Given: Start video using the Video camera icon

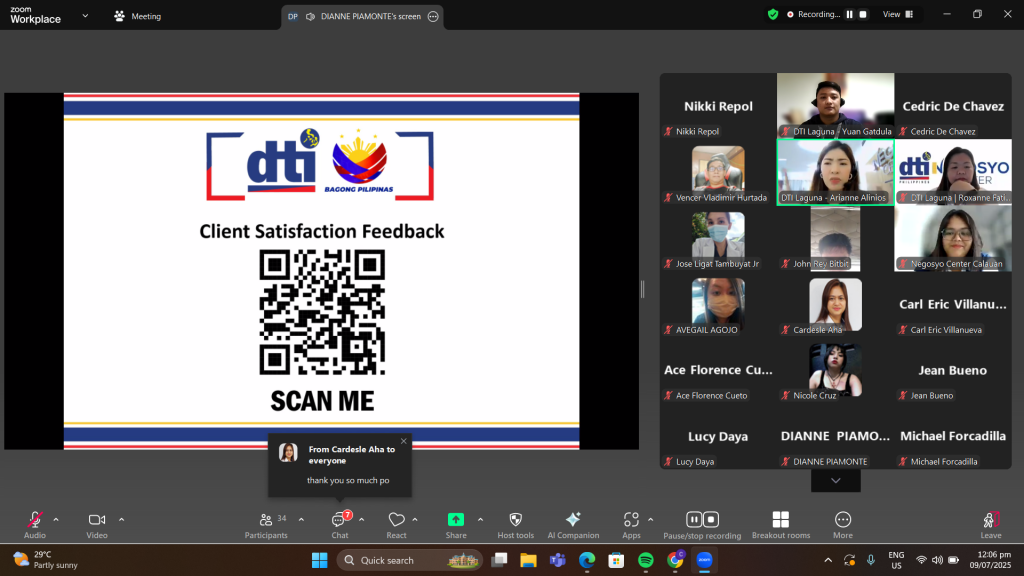Looking at the screenshot, I should click(96, 520).
